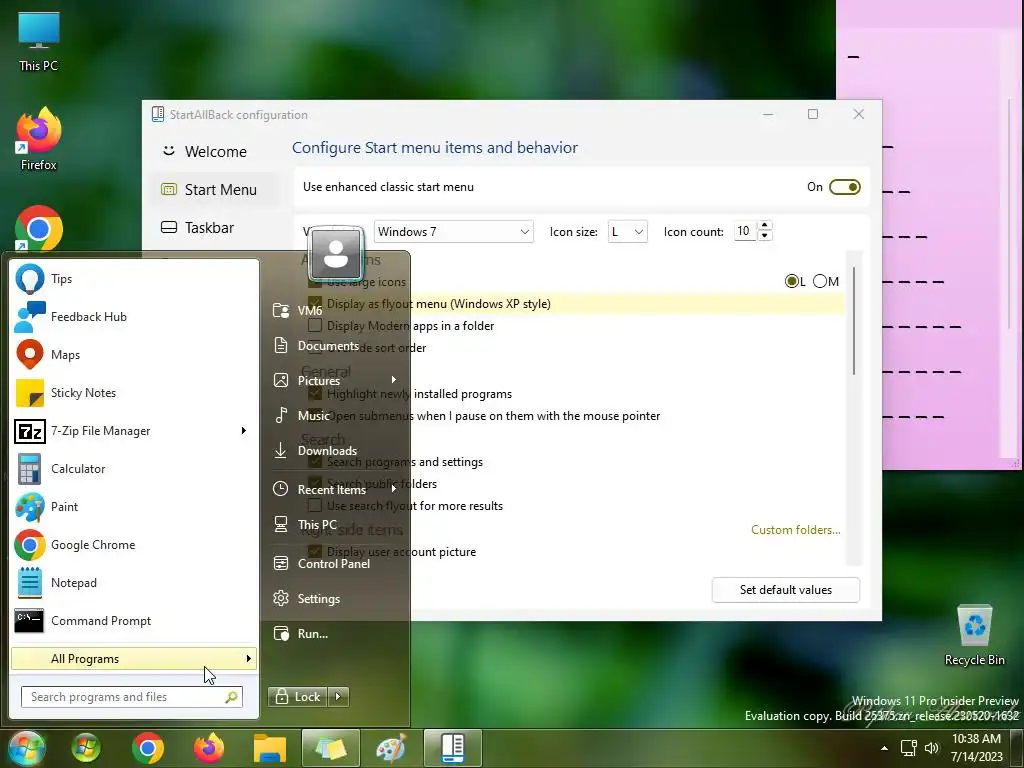Open power options arrow next to Lock
1024x768 pixels.
(338, 697)
